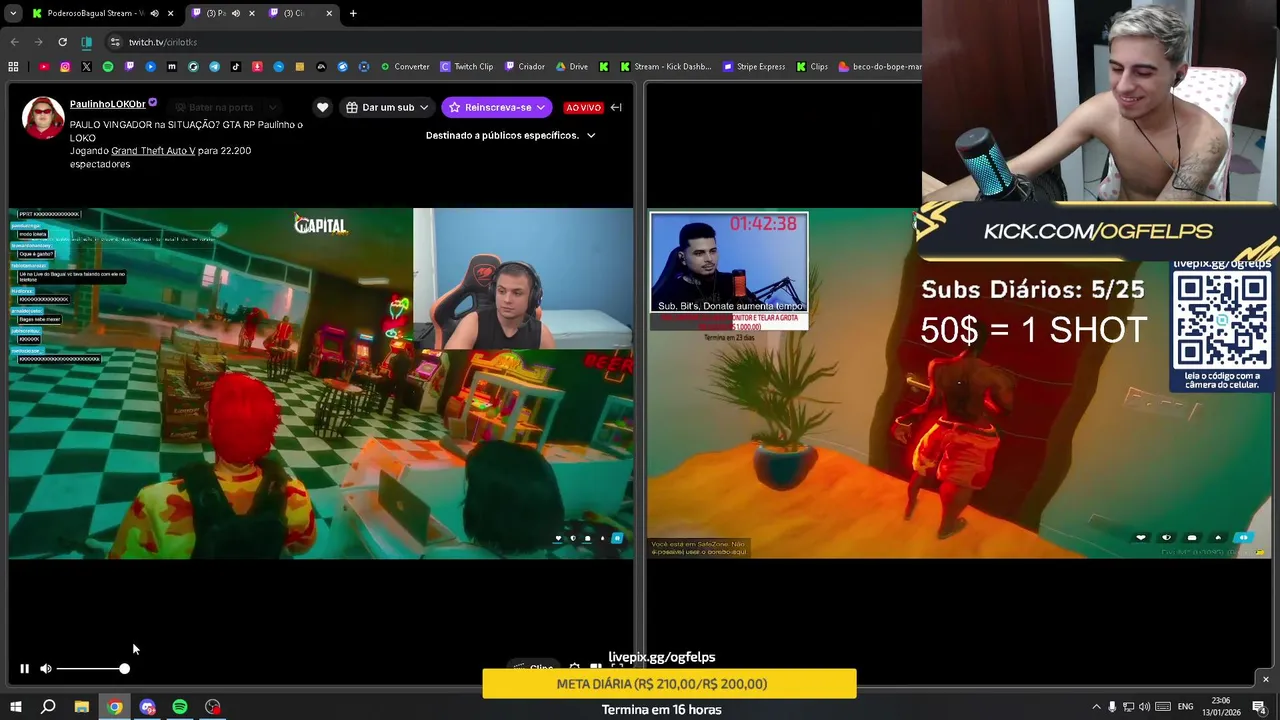Pause the Twitch stream
Viewport: 1280px width, 720px height.
[24, 669]
